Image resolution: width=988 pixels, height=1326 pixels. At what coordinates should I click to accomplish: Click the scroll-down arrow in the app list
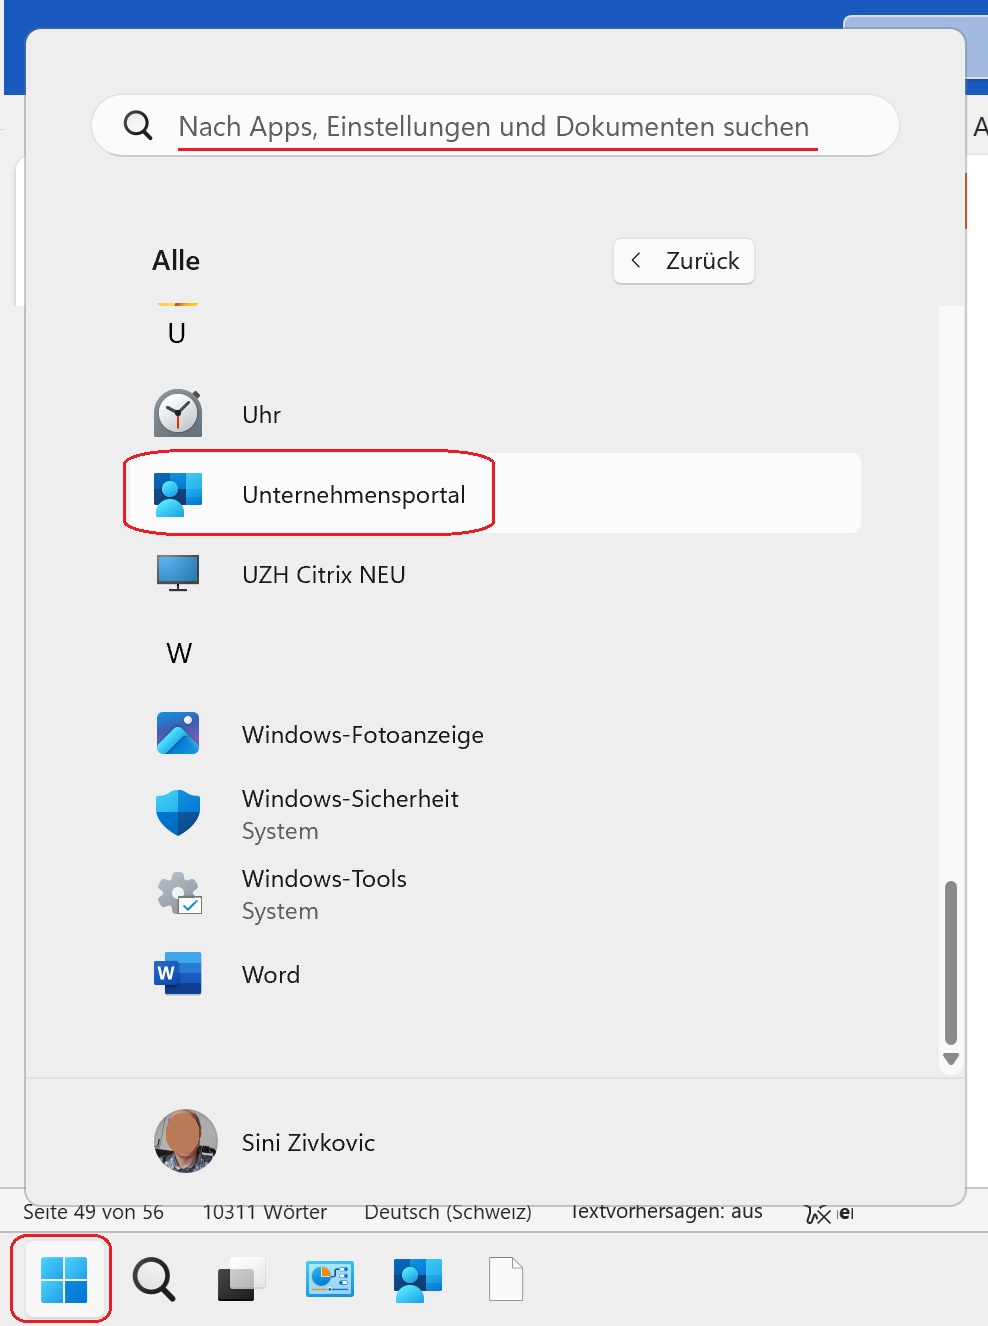click(x=950, y=1058)
